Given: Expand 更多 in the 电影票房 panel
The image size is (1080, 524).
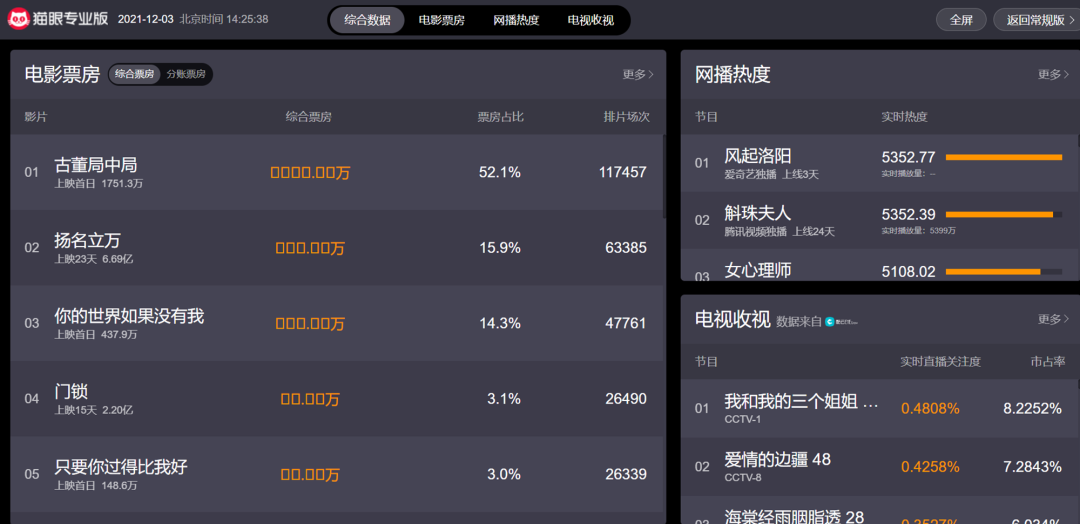Looking at the screenshot, I should click(637, 74).
